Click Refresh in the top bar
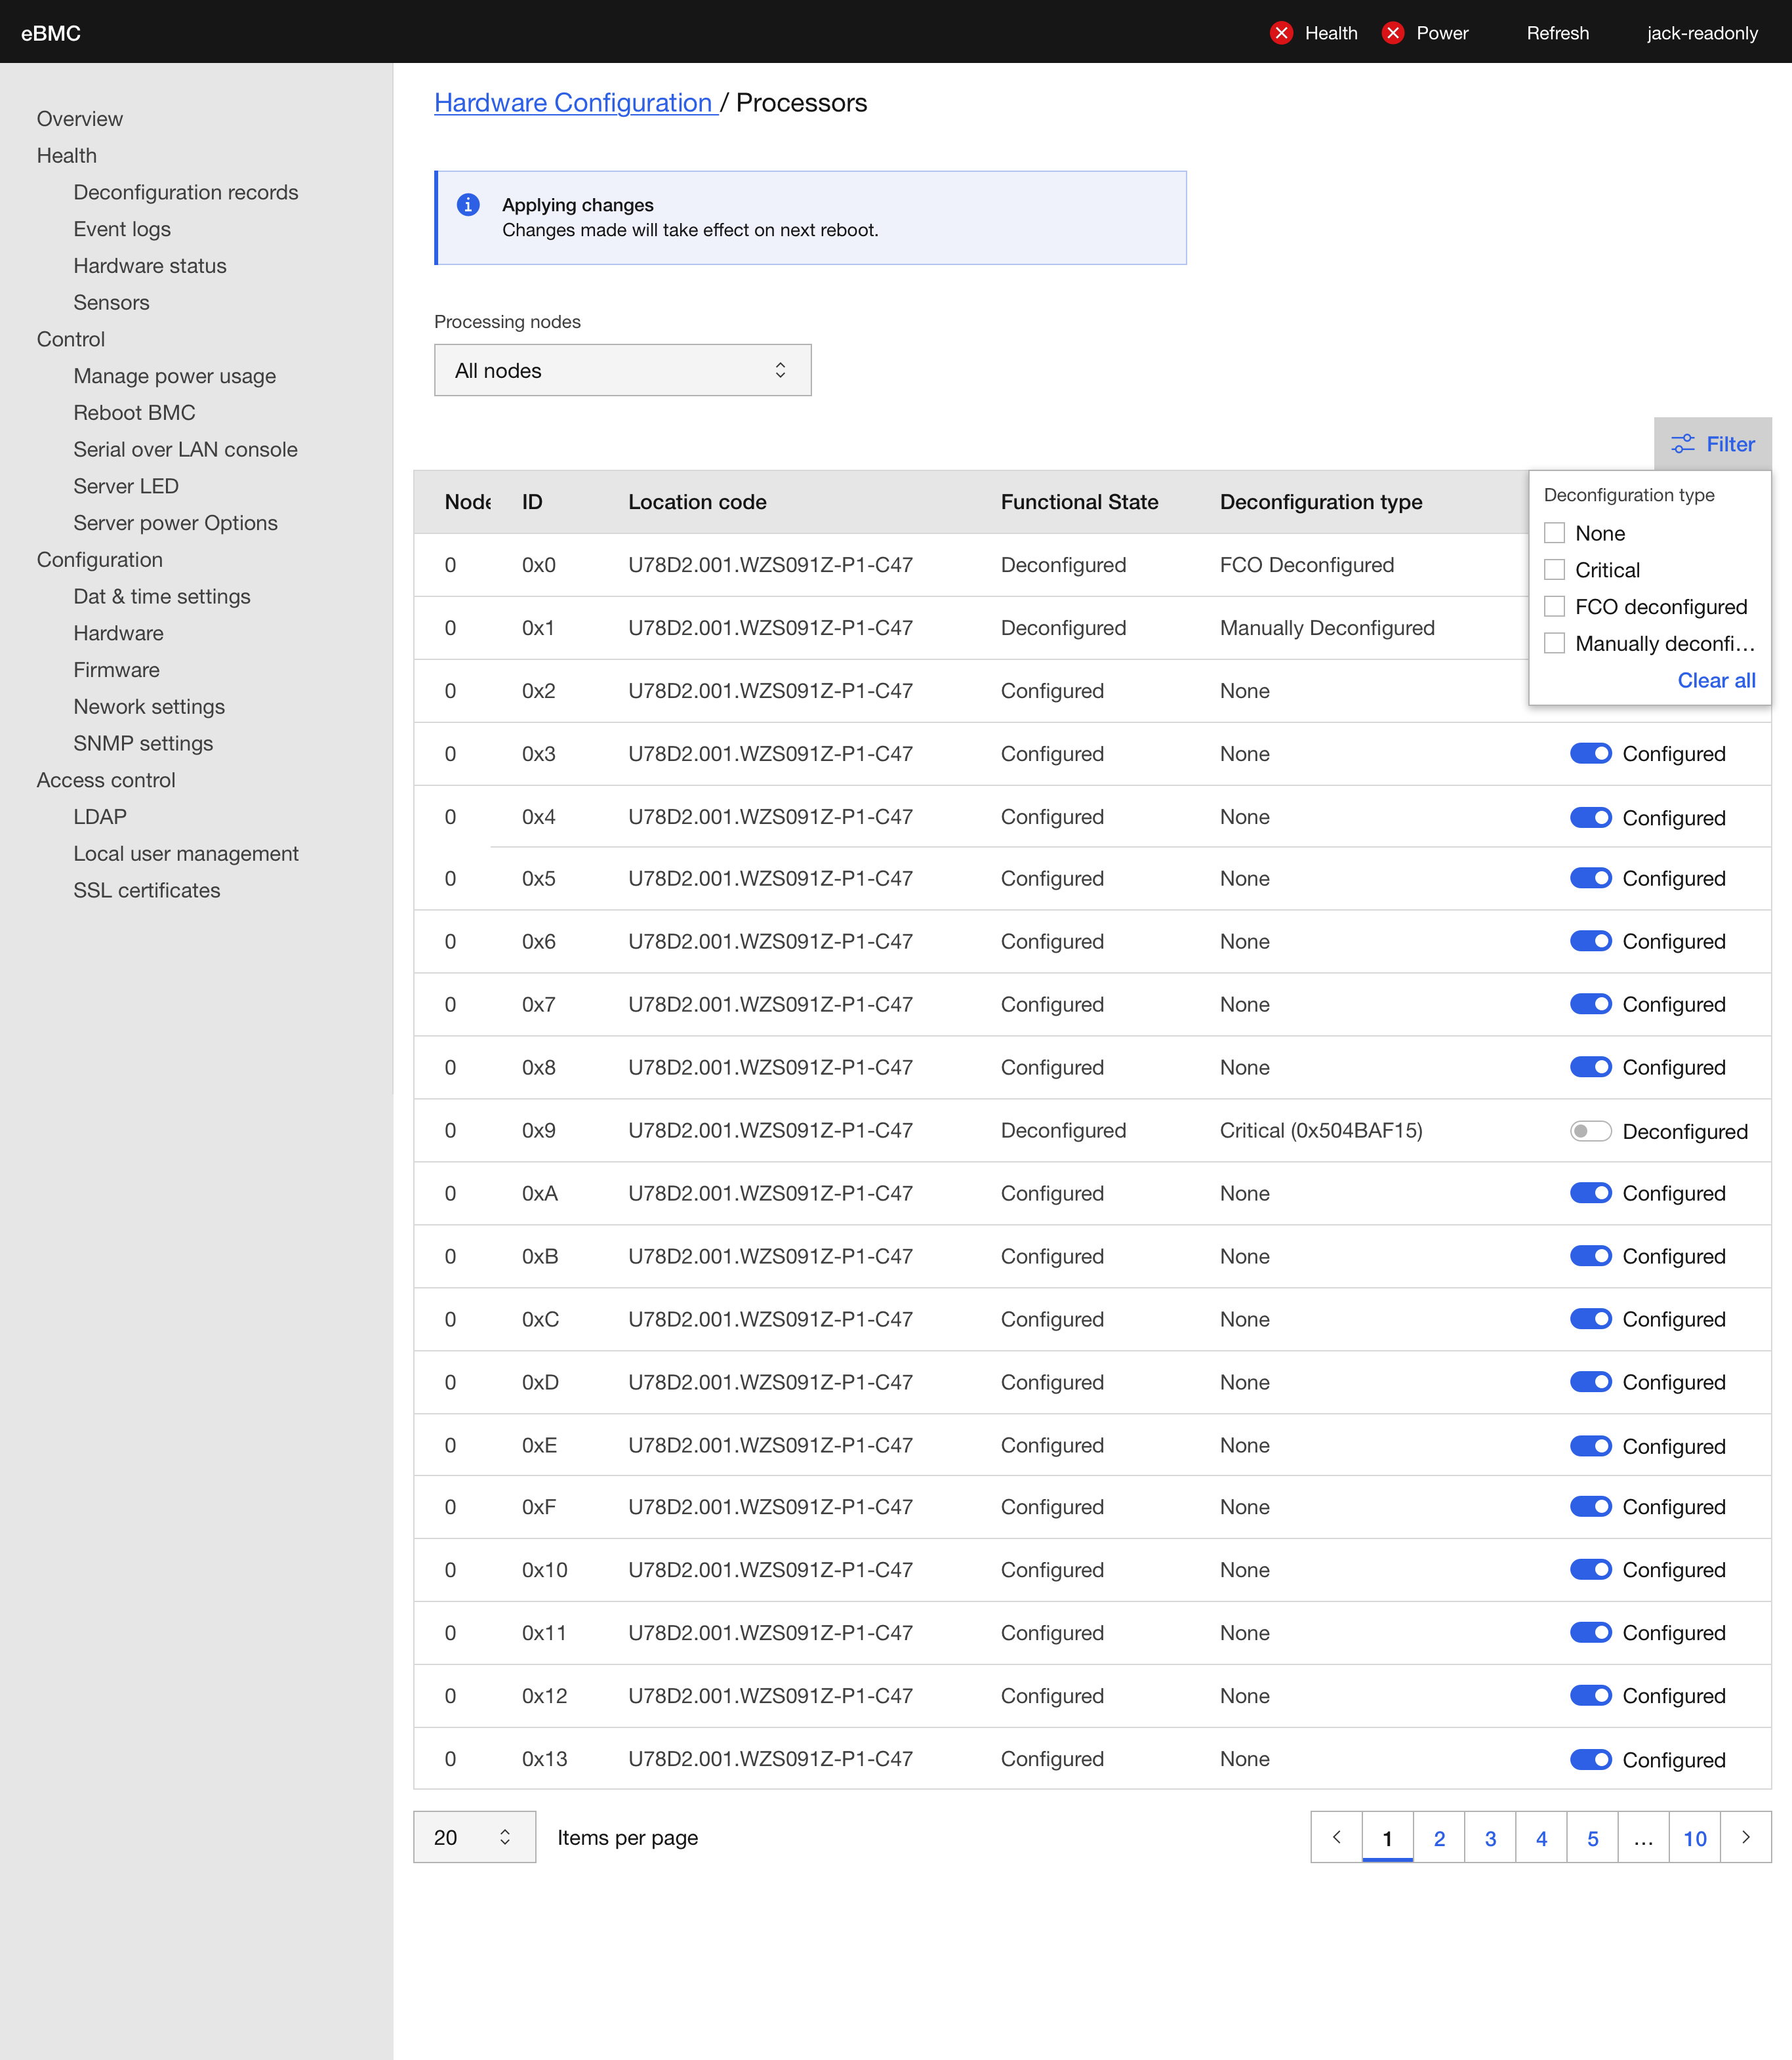 point(1557,33)
